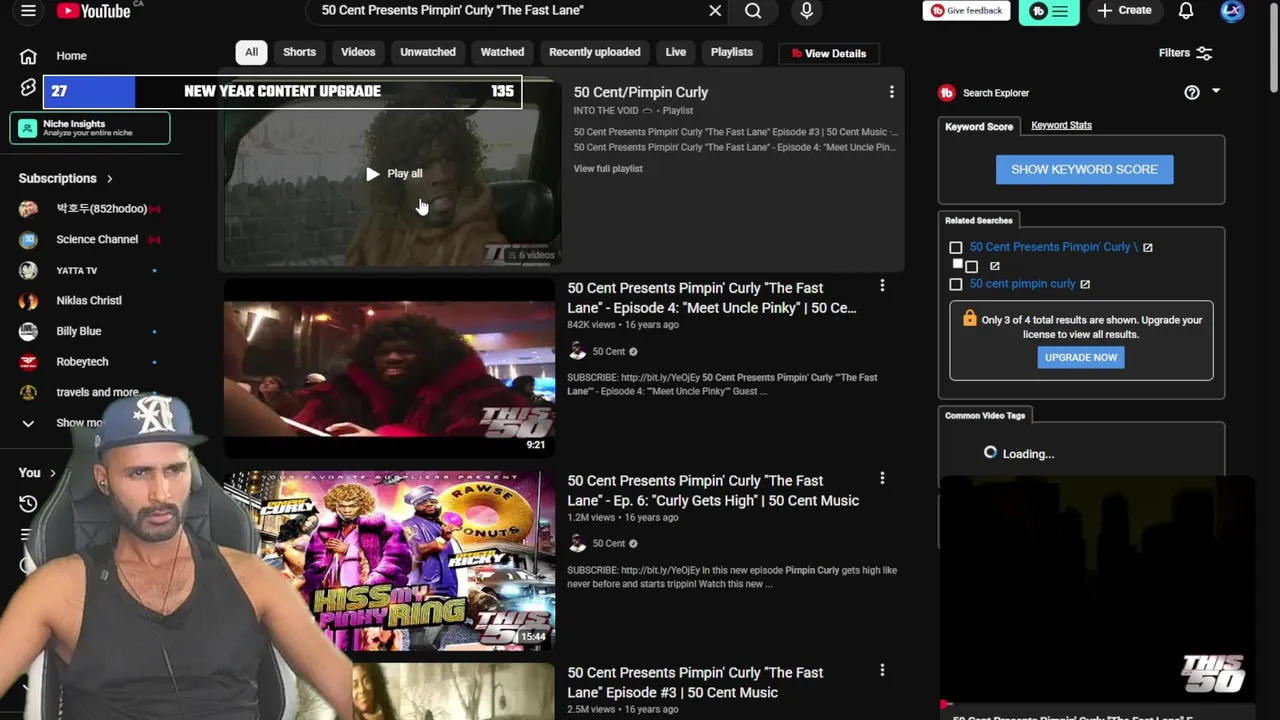Open the YATTA TV channel avatar
1280x720 pixels.
pyautogui.click(x=28, y=270)
